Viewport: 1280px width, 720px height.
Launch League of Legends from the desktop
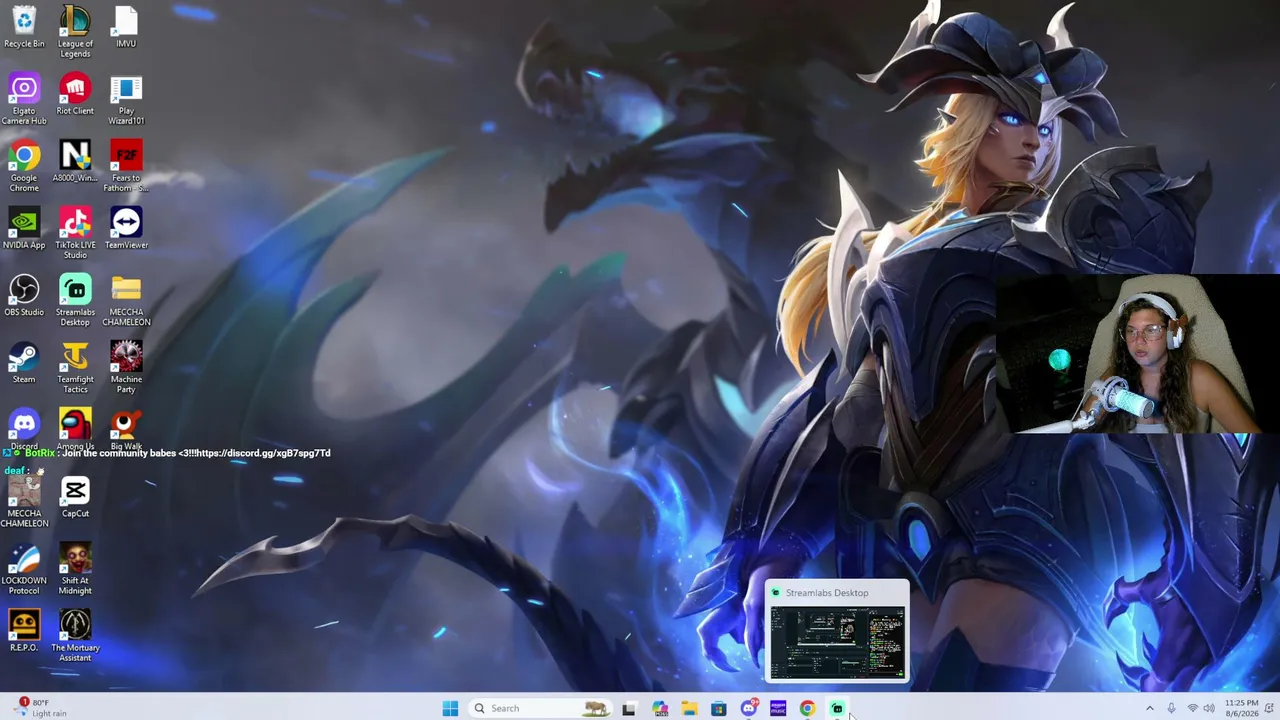[75, 31]
